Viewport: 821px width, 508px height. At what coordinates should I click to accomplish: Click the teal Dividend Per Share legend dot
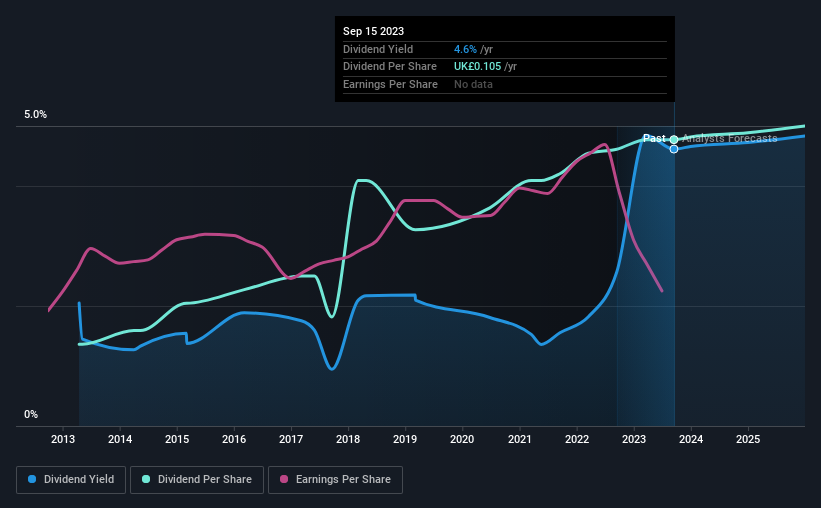point(146,479)
